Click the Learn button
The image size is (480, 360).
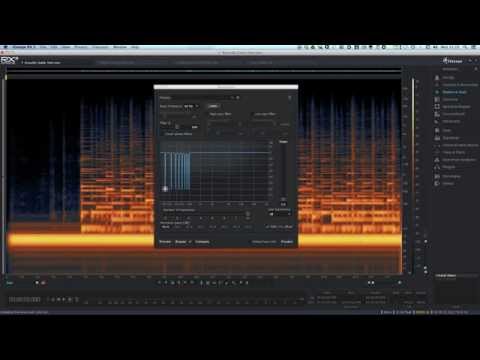click(213, 106)
